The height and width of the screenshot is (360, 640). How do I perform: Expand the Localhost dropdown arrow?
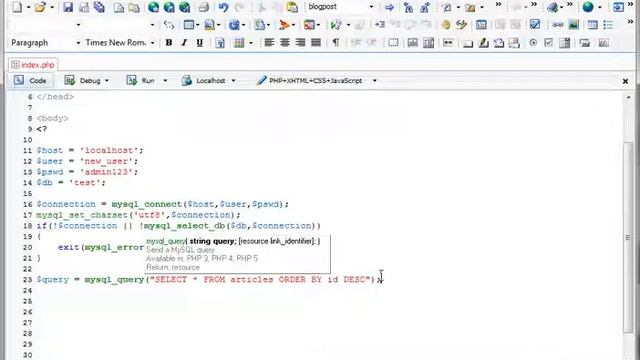tap(233, 81)
